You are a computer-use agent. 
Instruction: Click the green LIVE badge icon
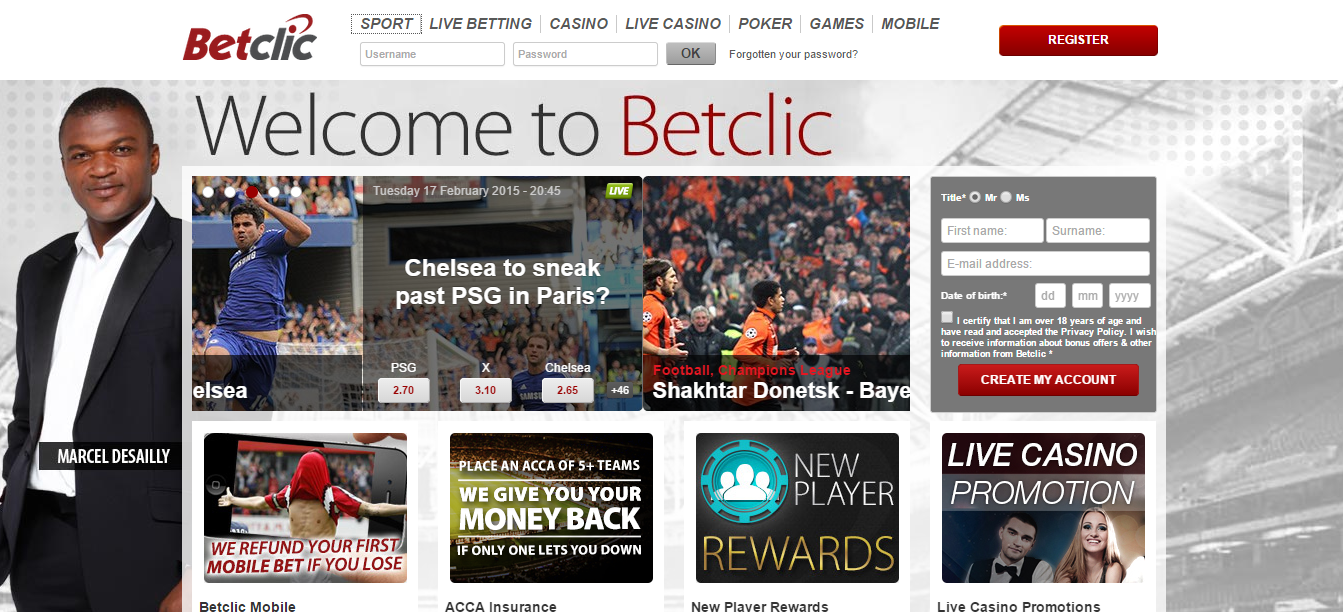[x=619, y=190]
